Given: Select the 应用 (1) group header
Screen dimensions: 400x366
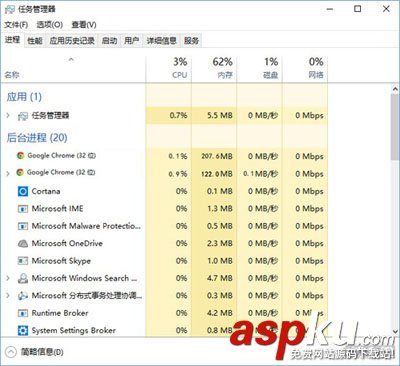Looking at the screenshot, I should point(24,97).
